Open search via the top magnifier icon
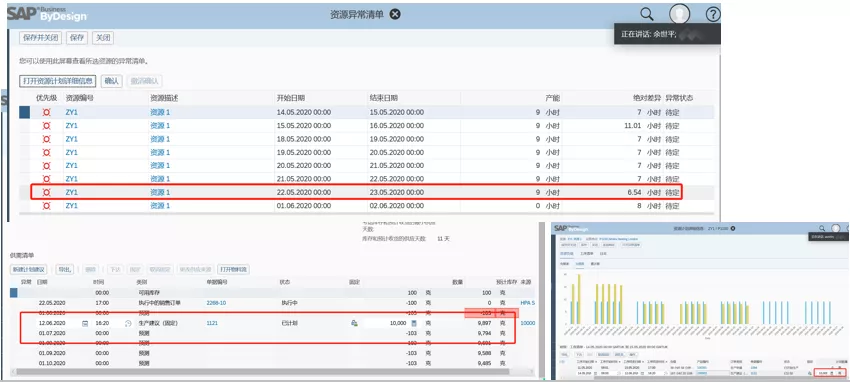This screenshot has height=382, width=850. click(x=647, y=14)
